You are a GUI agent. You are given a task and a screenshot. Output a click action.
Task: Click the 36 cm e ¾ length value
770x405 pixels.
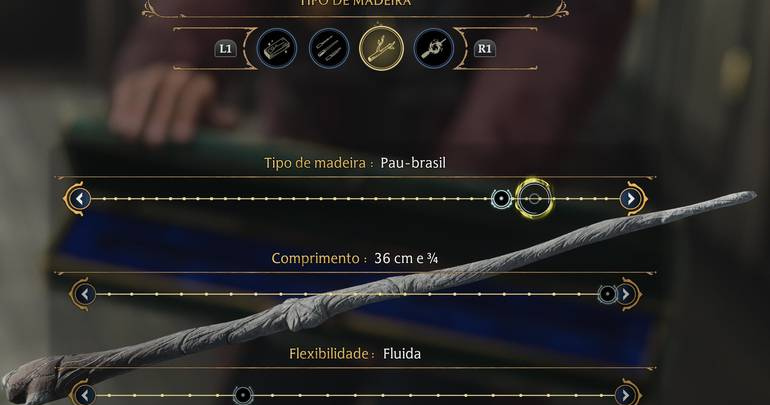pyautogui.click(x=406, y=258)
